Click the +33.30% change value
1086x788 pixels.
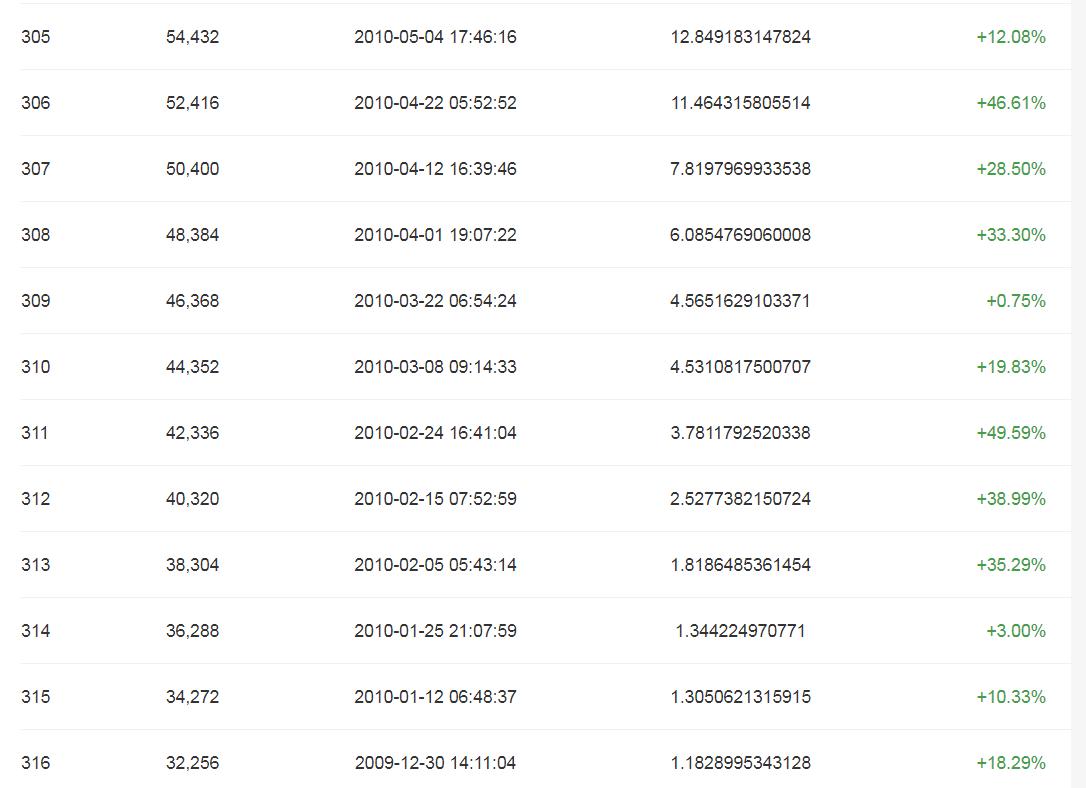coord(1010,235)
